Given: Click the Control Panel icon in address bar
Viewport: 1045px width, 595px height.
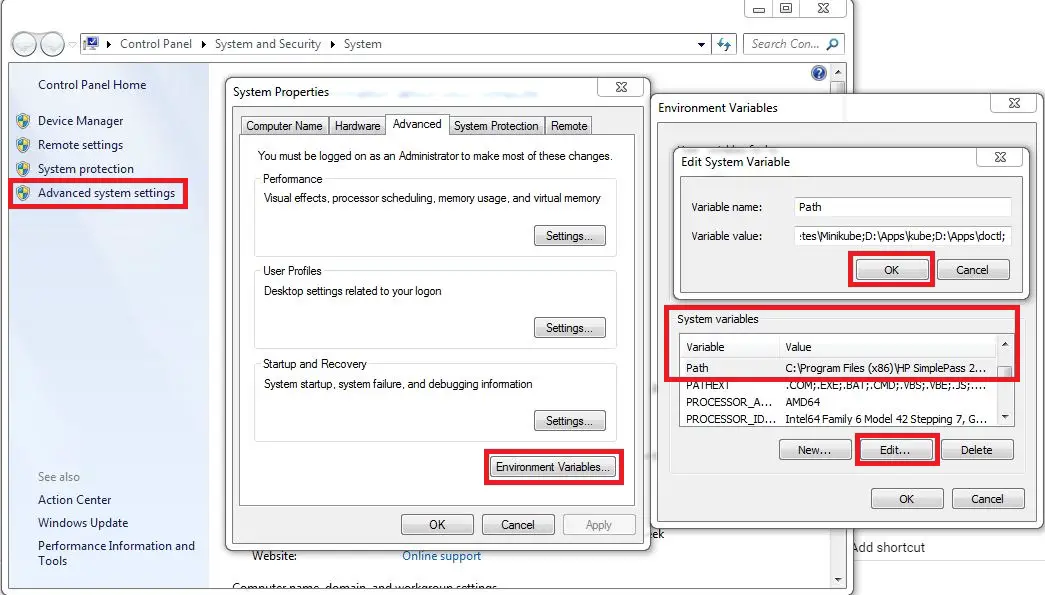Looking at the screenshot, I should [91, 43].
